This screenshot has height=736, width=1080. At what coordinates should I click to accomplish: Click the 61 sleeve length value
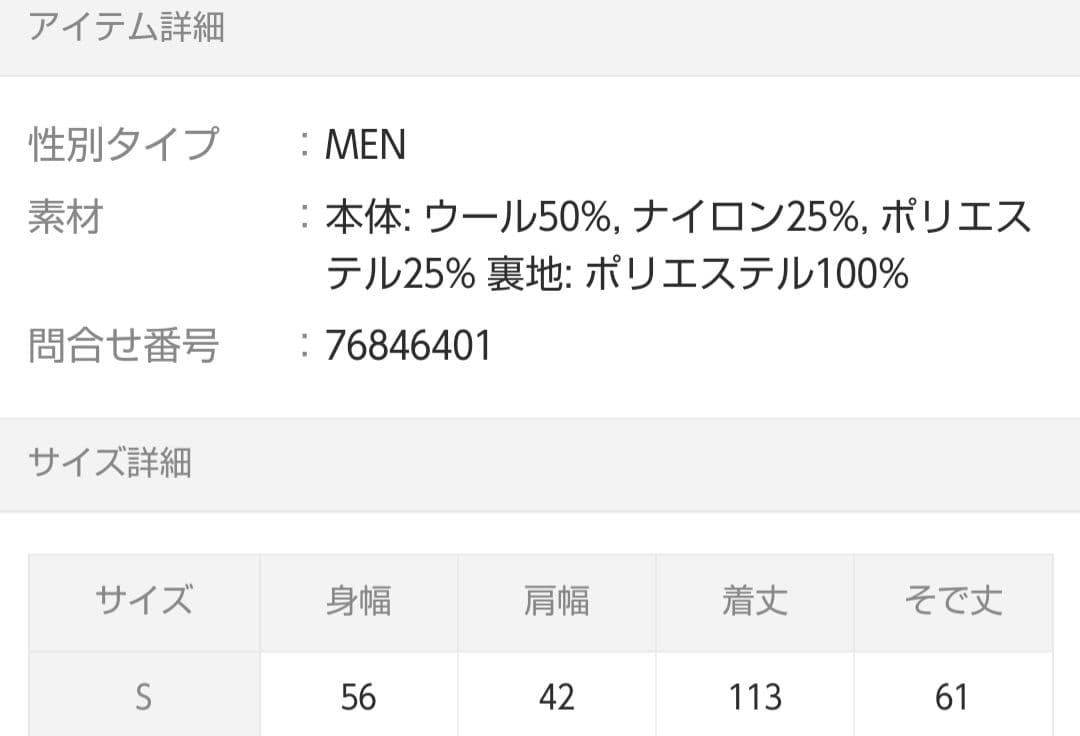point(952,697)
